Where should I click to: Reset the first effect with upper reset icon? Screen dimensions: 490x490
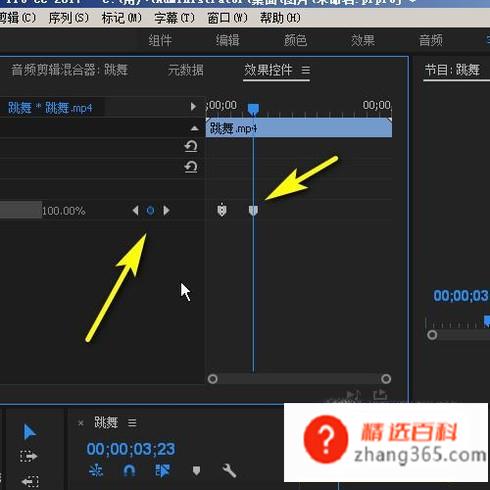tap(191, 146)
